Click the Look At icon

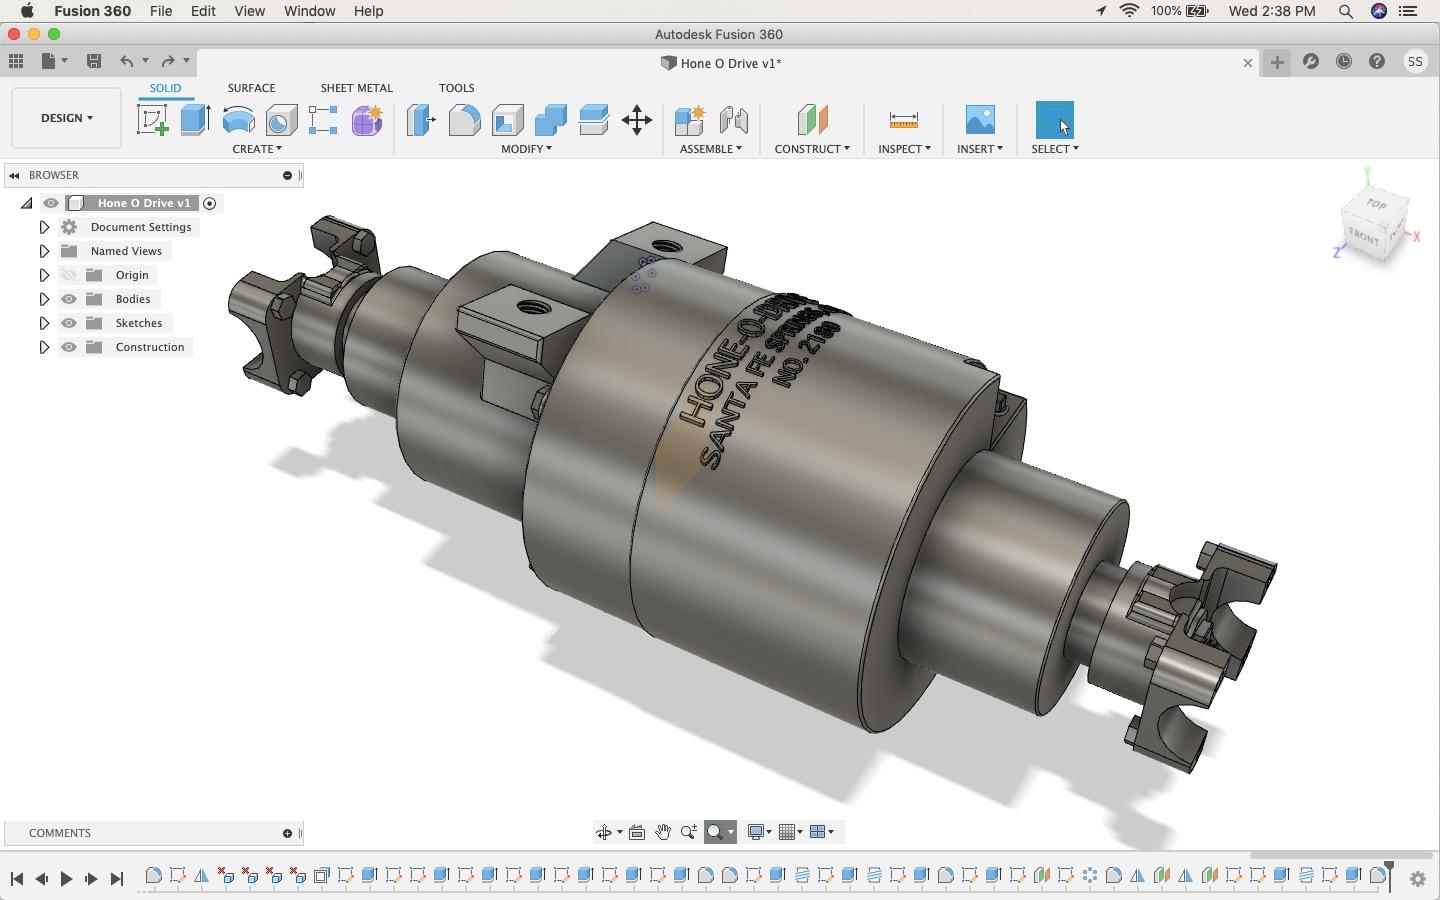637,832
